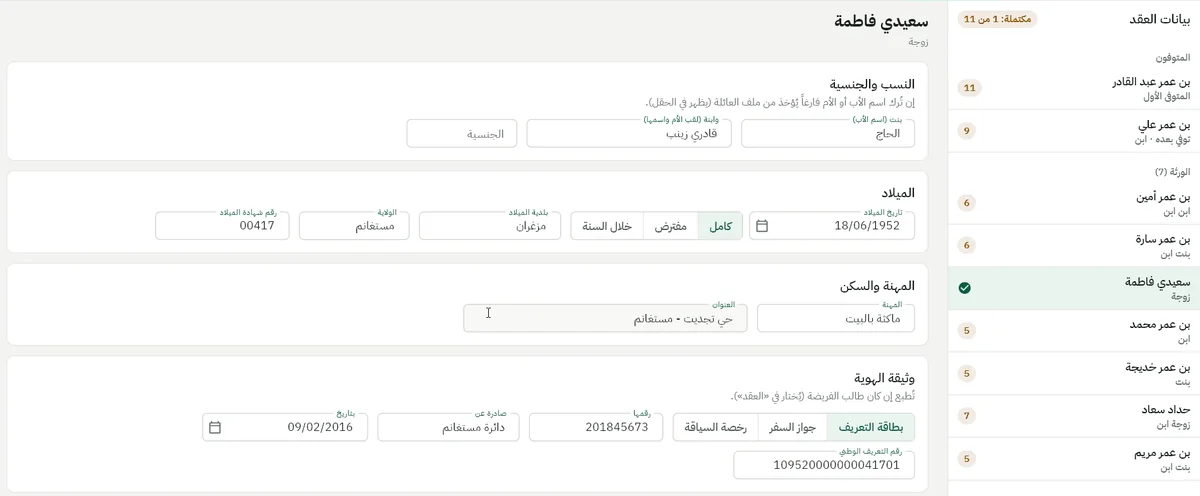Select heir بن عمر محمد

(x=1074, y=331)
